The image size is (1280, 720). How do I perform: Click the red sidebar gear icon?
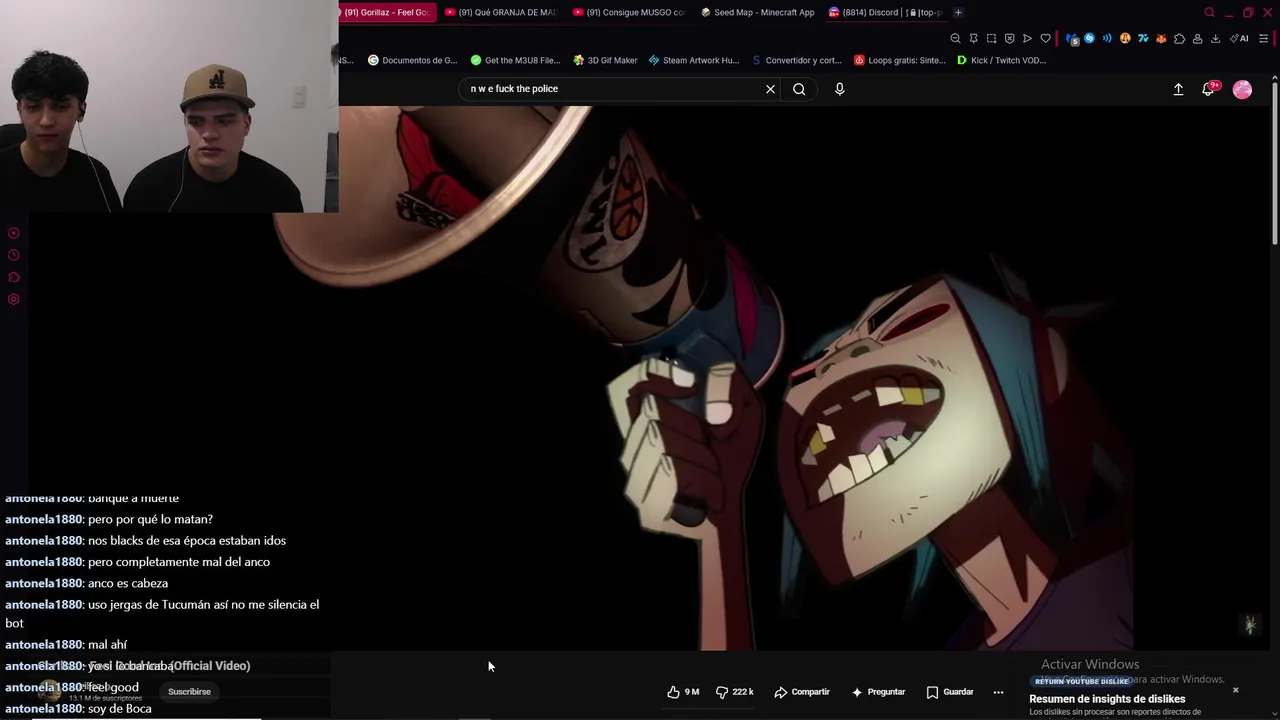pos(13,299)
